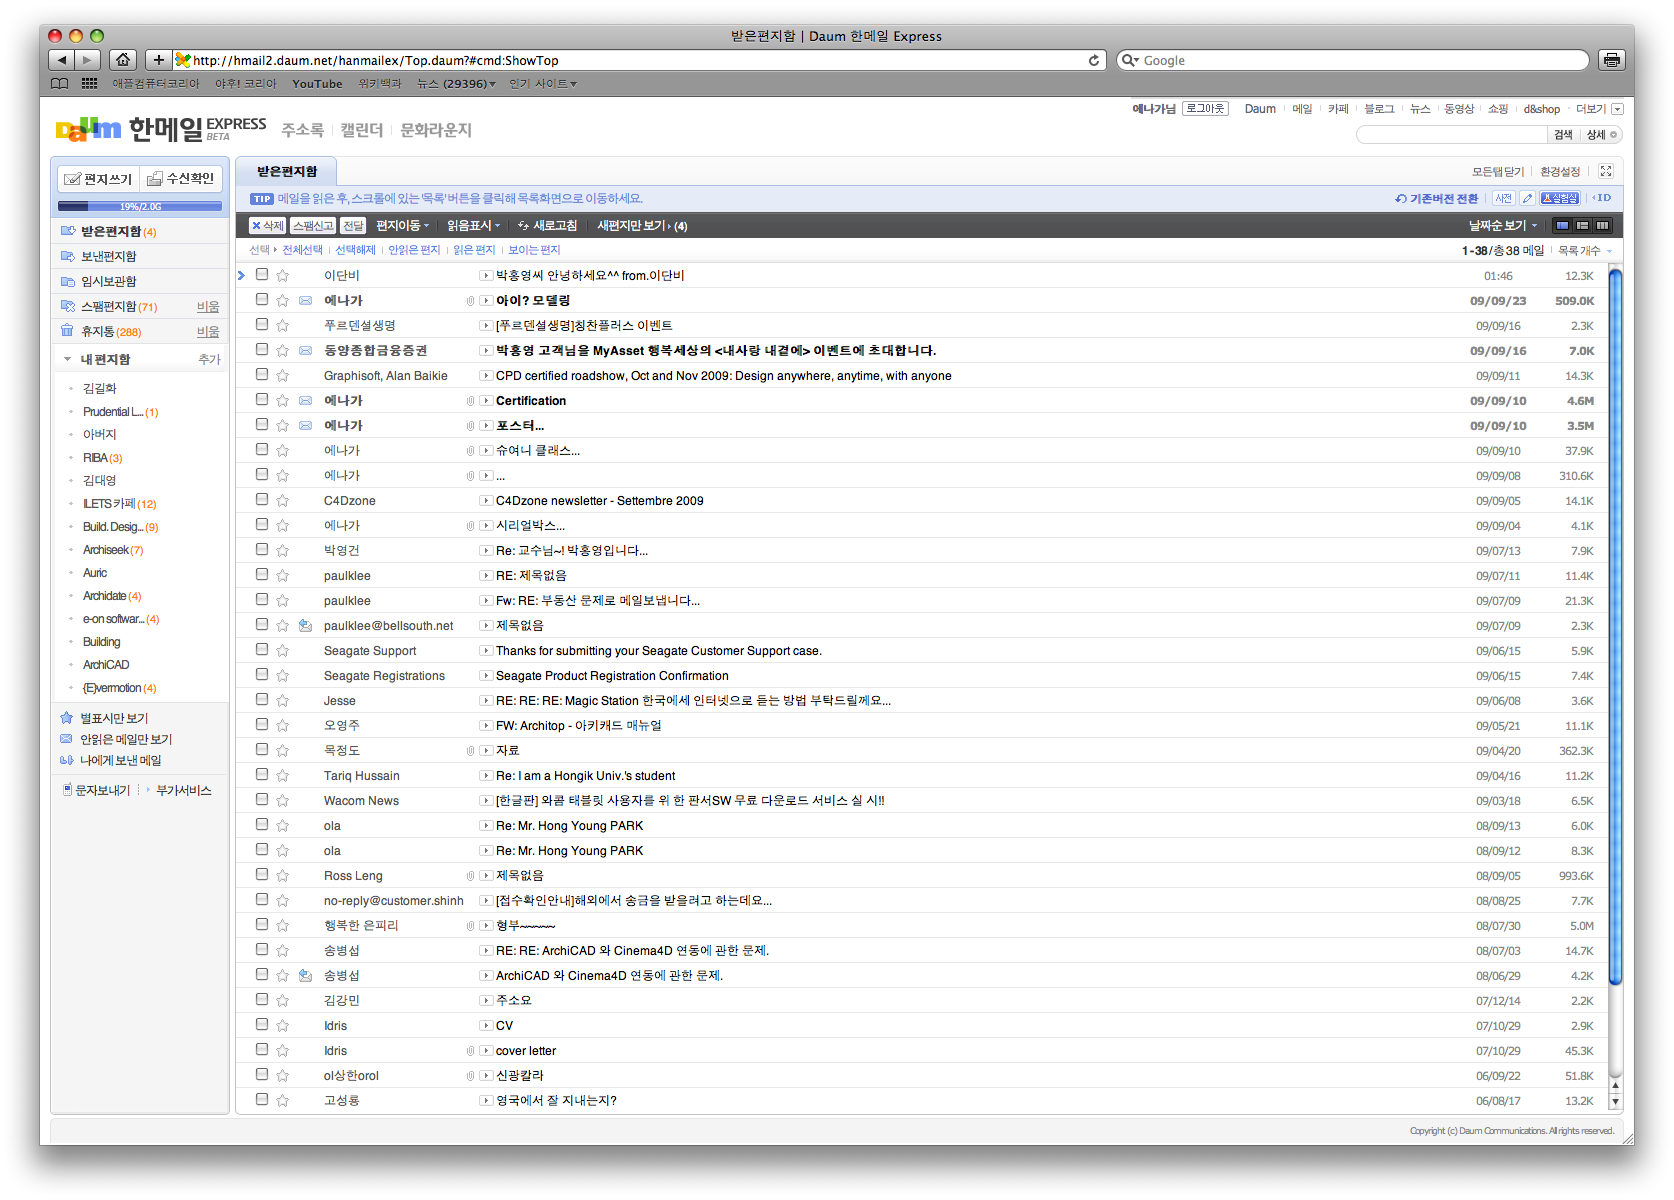
Task: Open the 캘린더 calendar menu
Action: pos(362,130)
